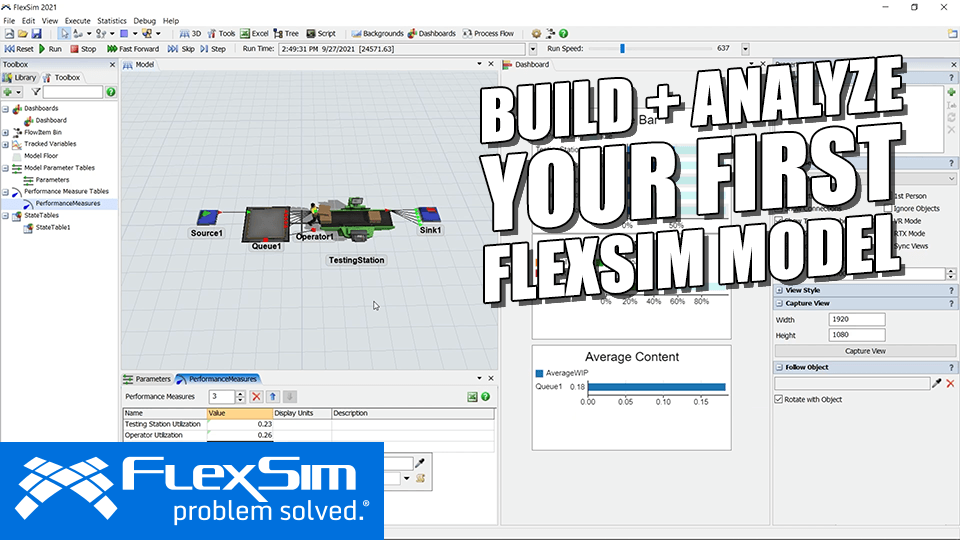This screenshot has height=540, width=960.
Task: Click the Capture View button
Action: point(865,351)
